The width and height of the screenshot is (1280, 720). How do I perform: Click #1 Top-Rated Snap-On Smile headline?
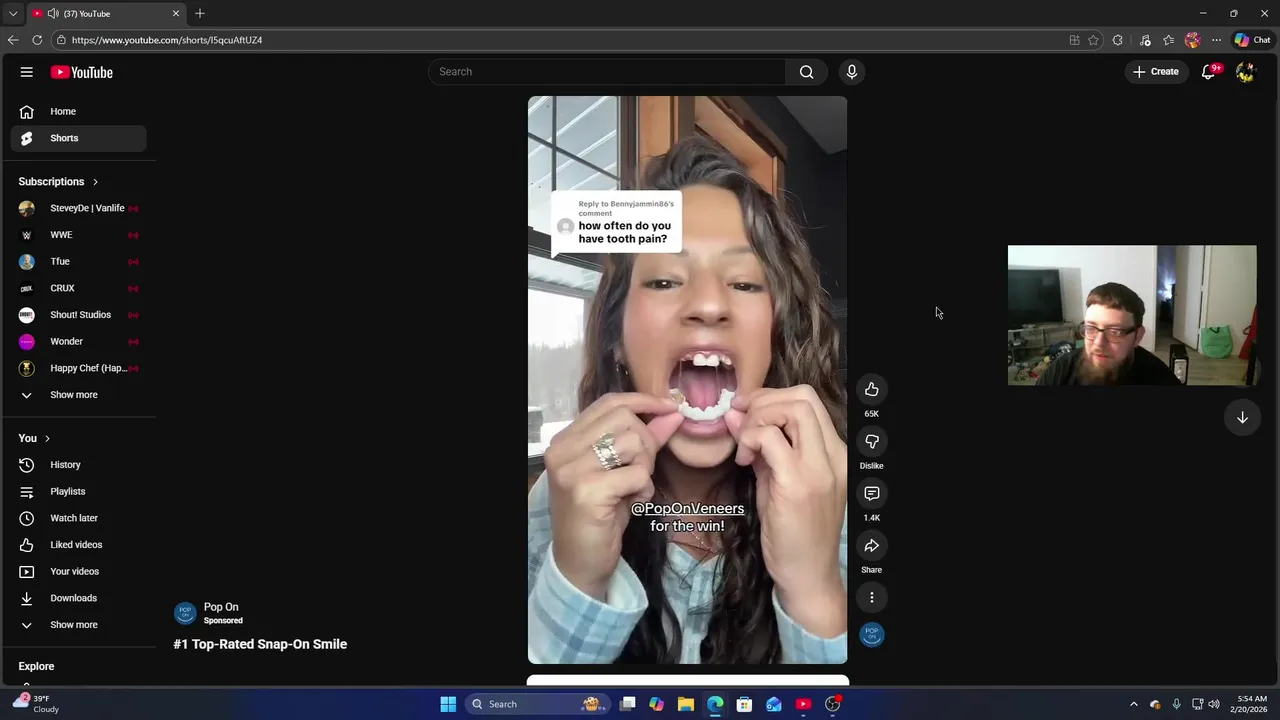pyautogui.click(x=260, y=644)
